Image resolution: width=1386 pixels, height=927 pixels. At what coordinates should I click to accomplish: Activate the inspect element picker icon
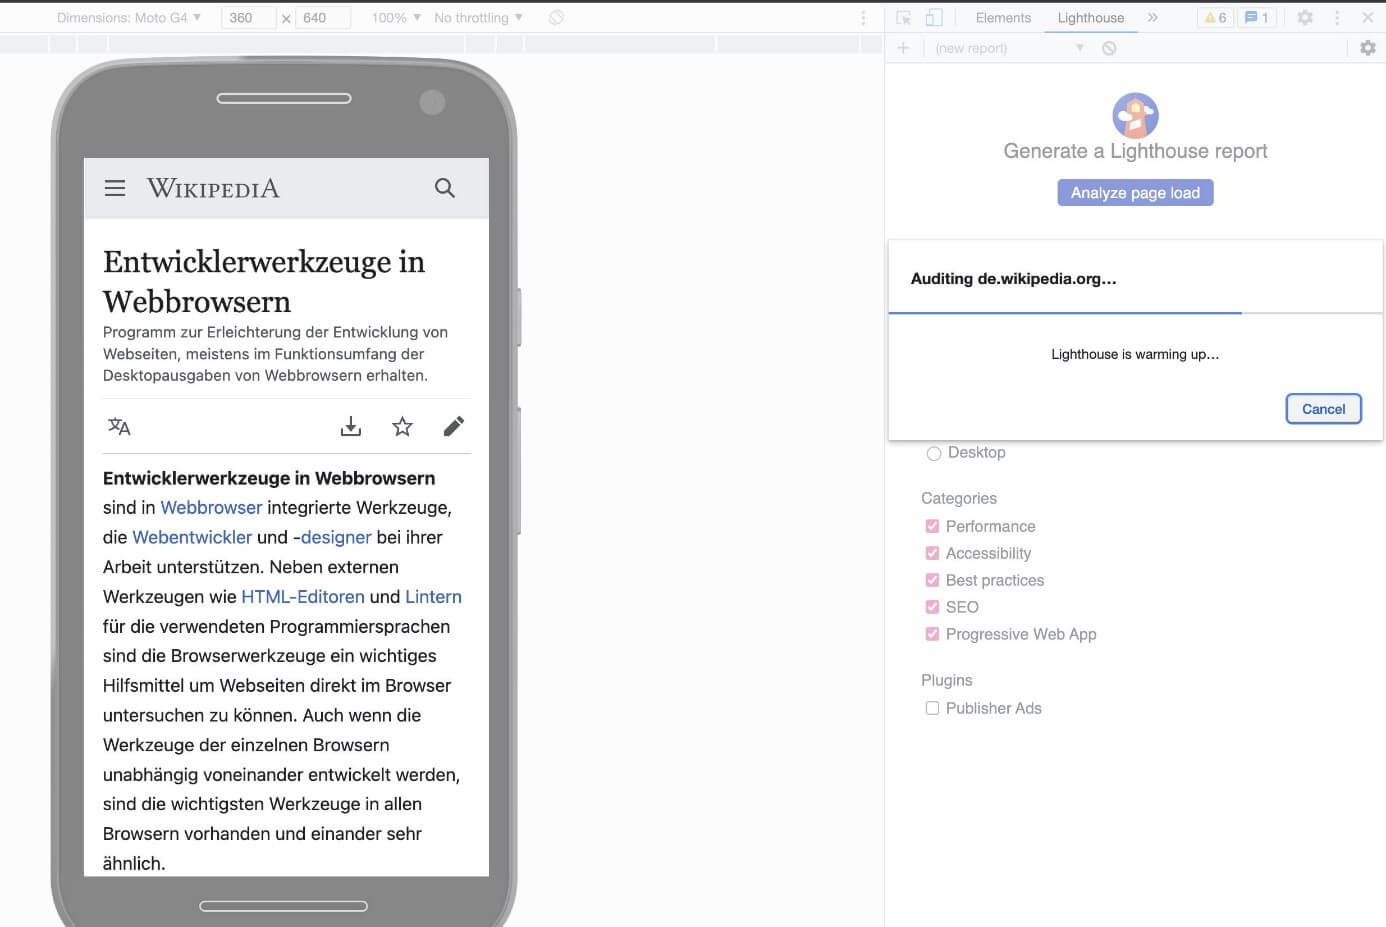coord(904,18)
